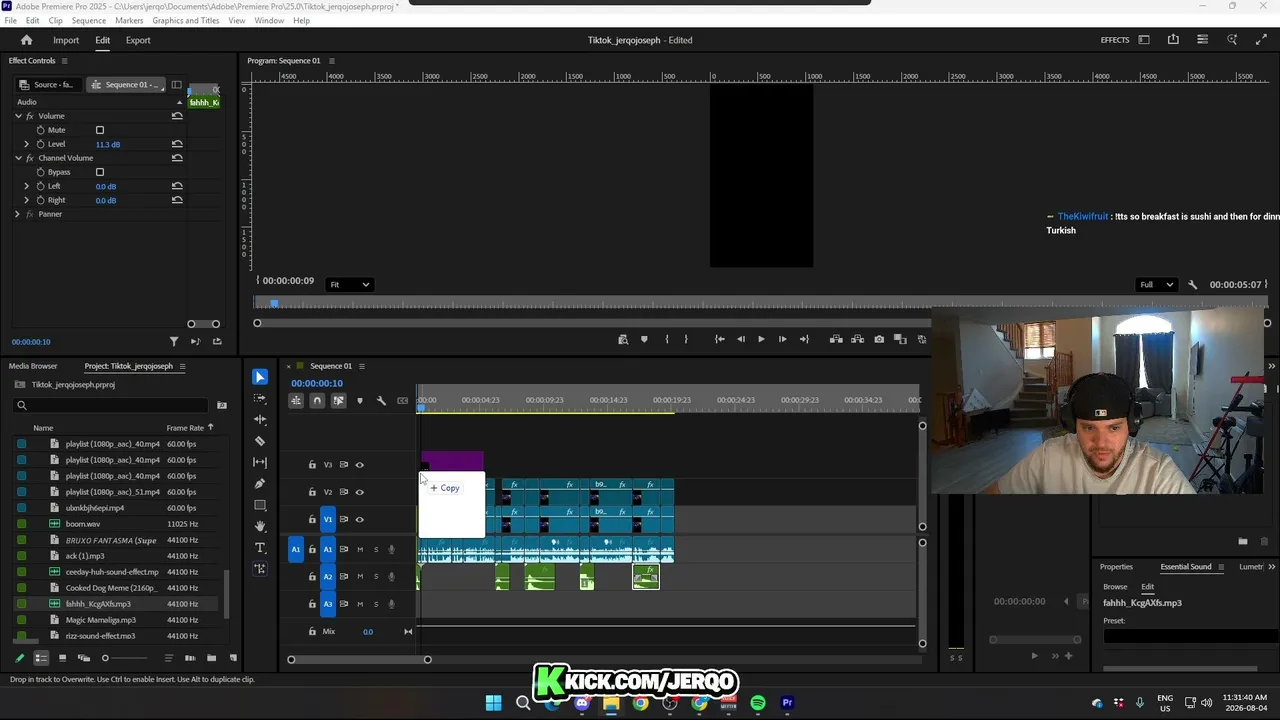Click the Lift button in Program monitor

(836, 339)
